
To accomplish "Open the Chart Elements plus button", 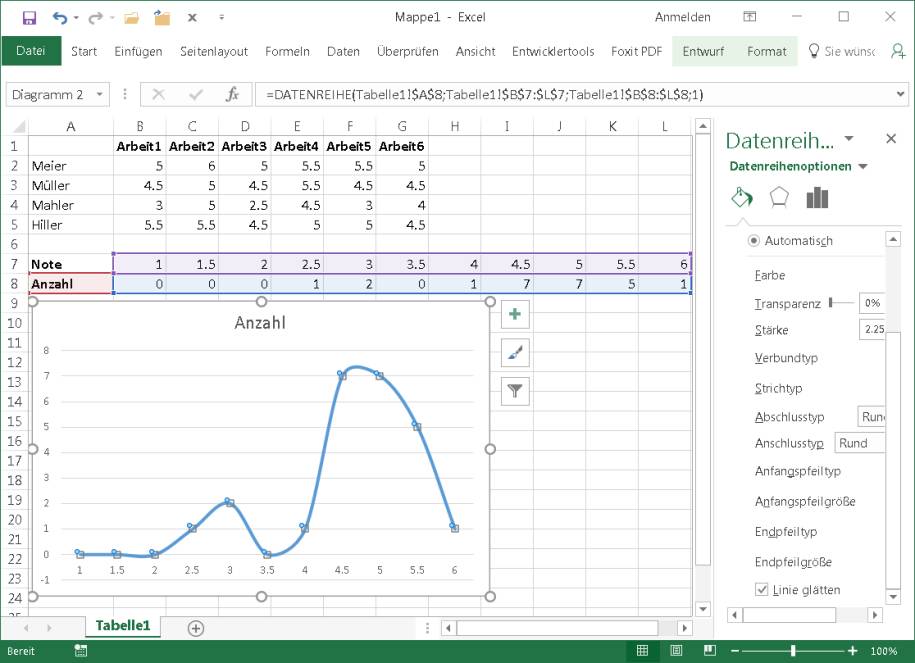I will pos(515,314).
